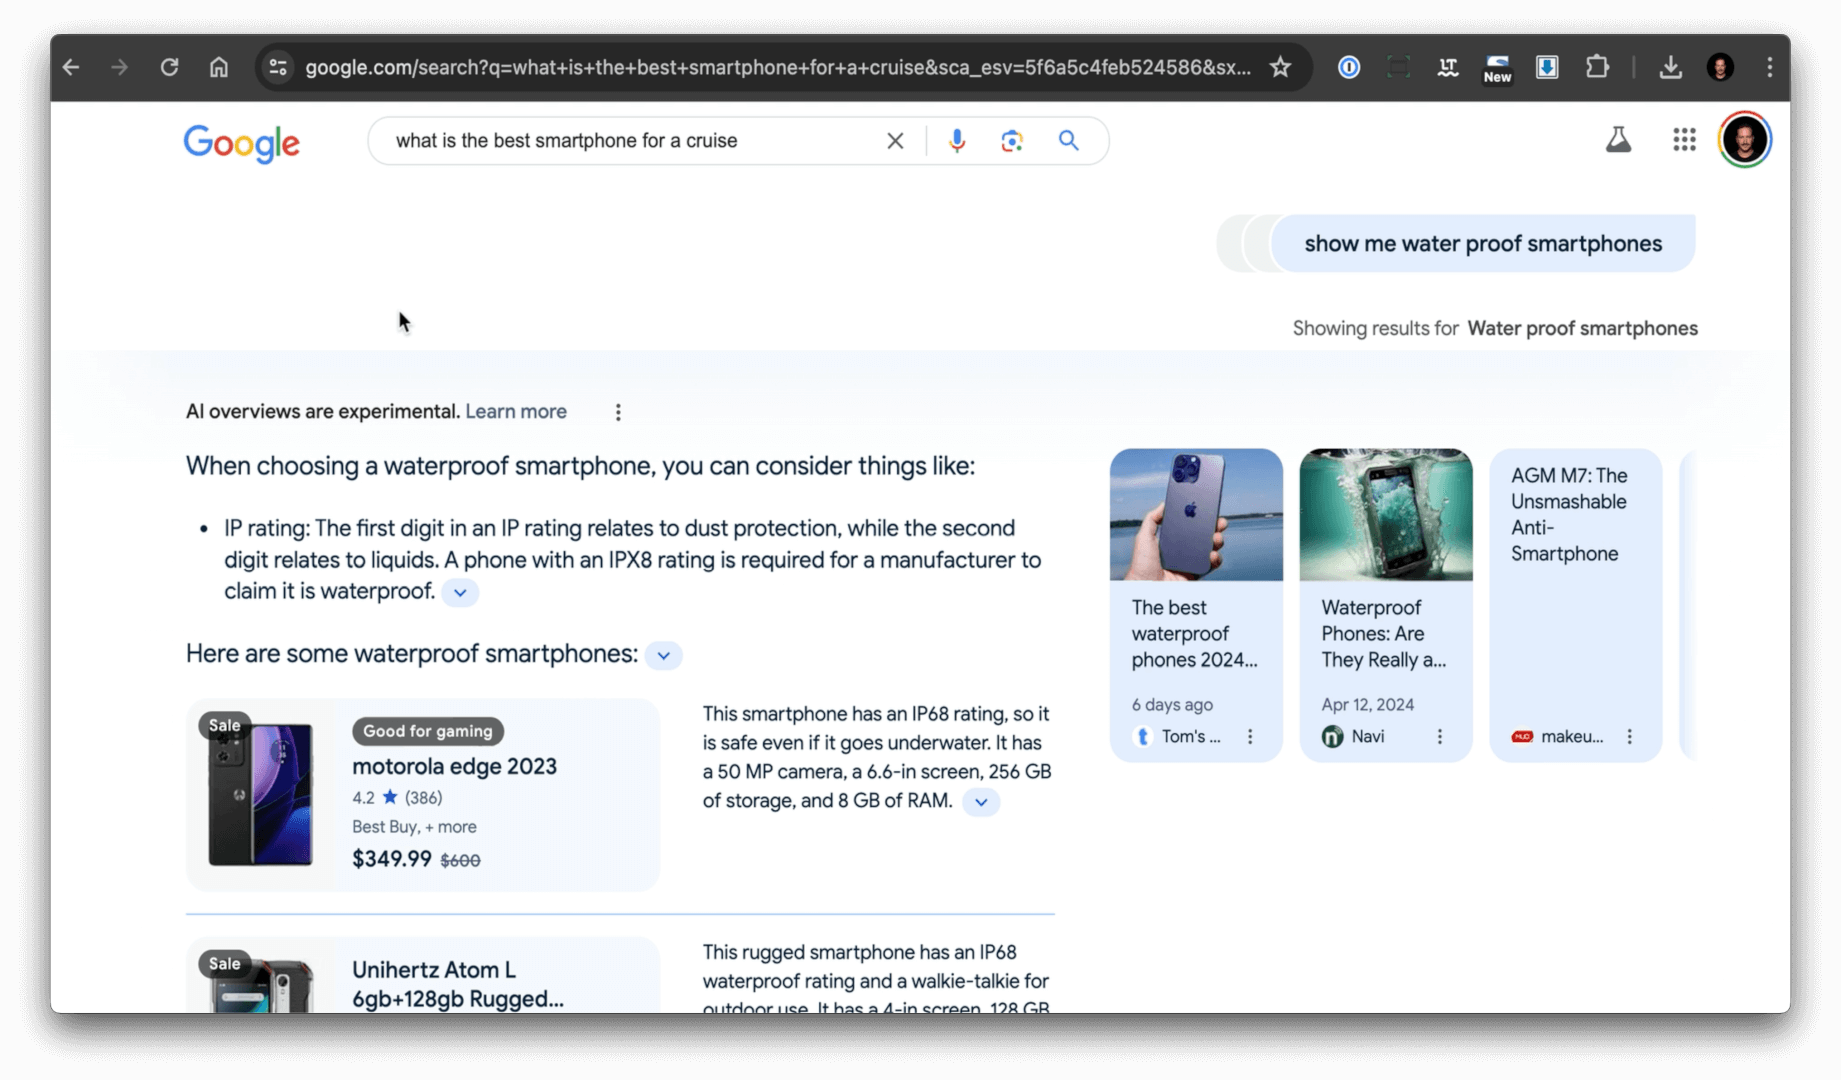
Task: Open the Google apps grid
Action: pos(1684,140)
